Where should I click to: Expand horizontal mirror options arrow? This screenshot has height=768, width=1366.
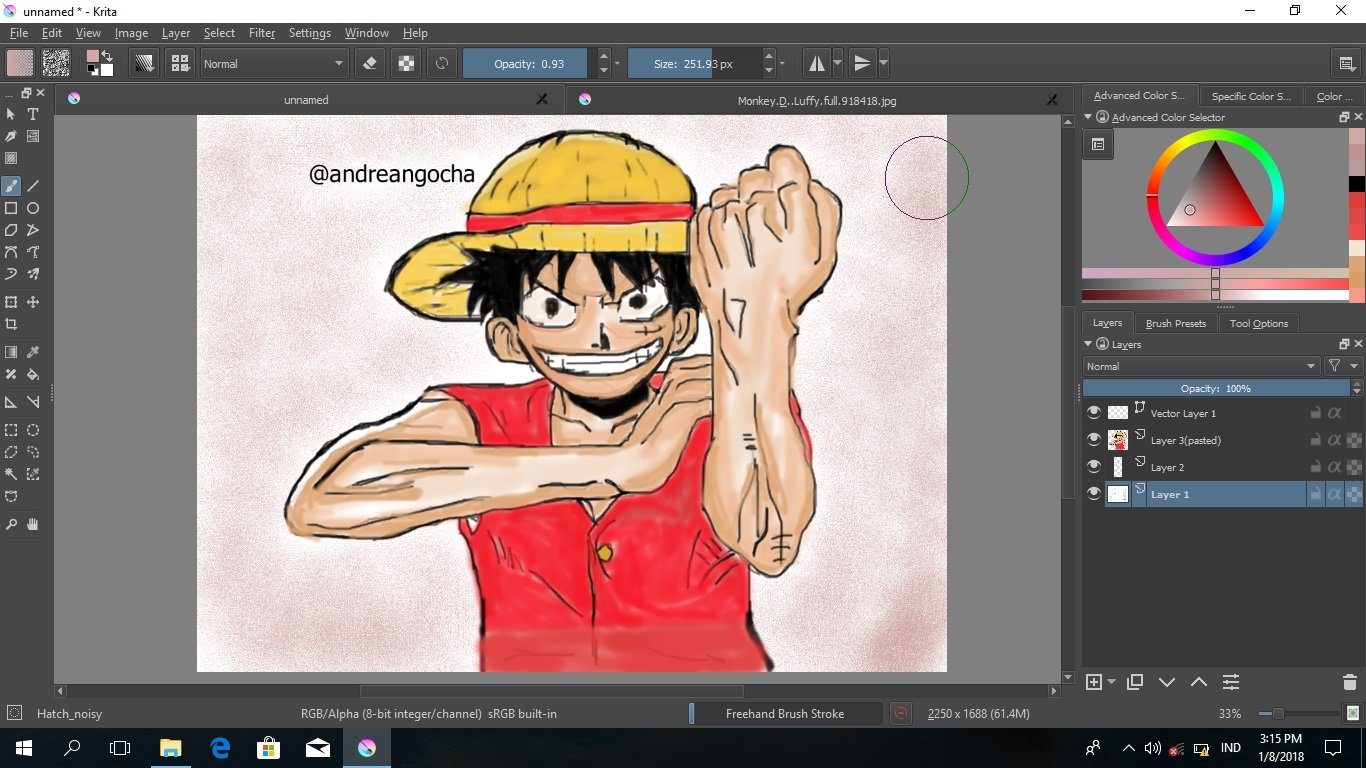[838, 63]
